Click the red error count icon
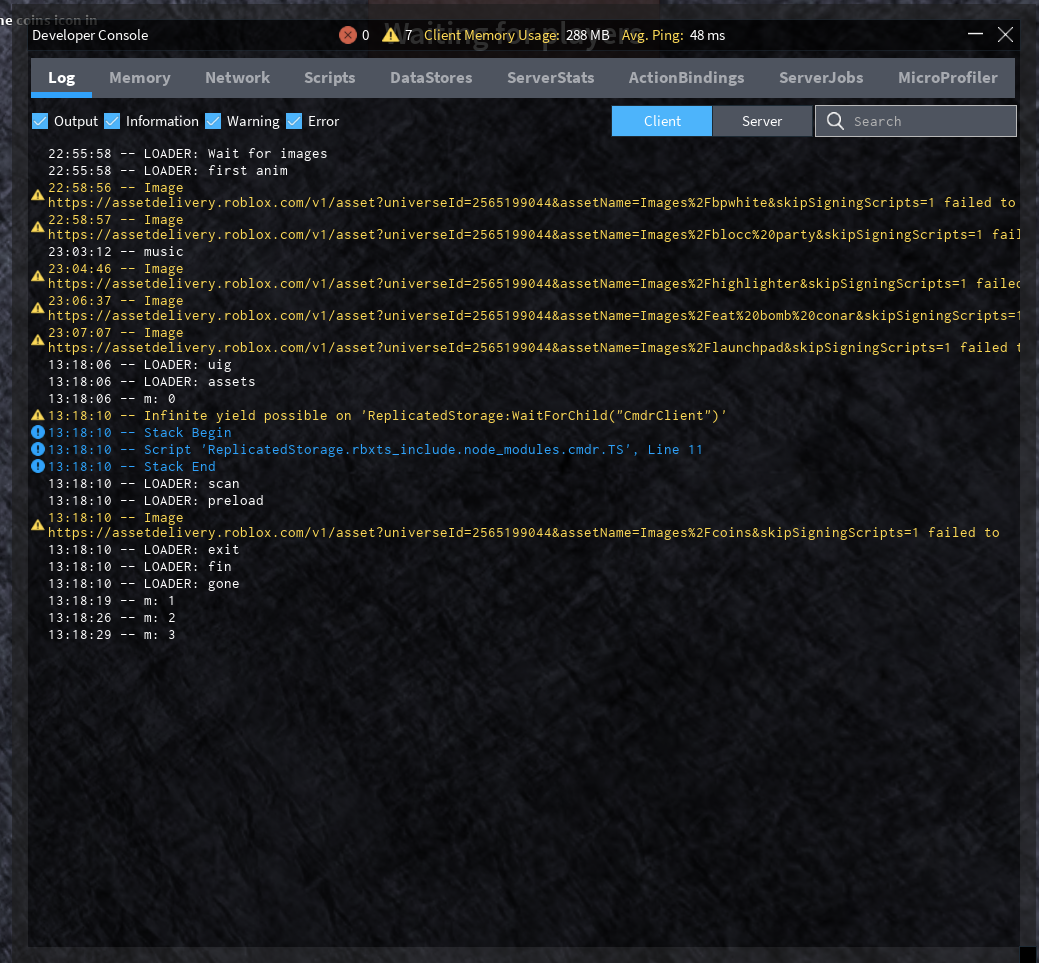This screenshot has height=963, width=1039. (x=348, y=35)
